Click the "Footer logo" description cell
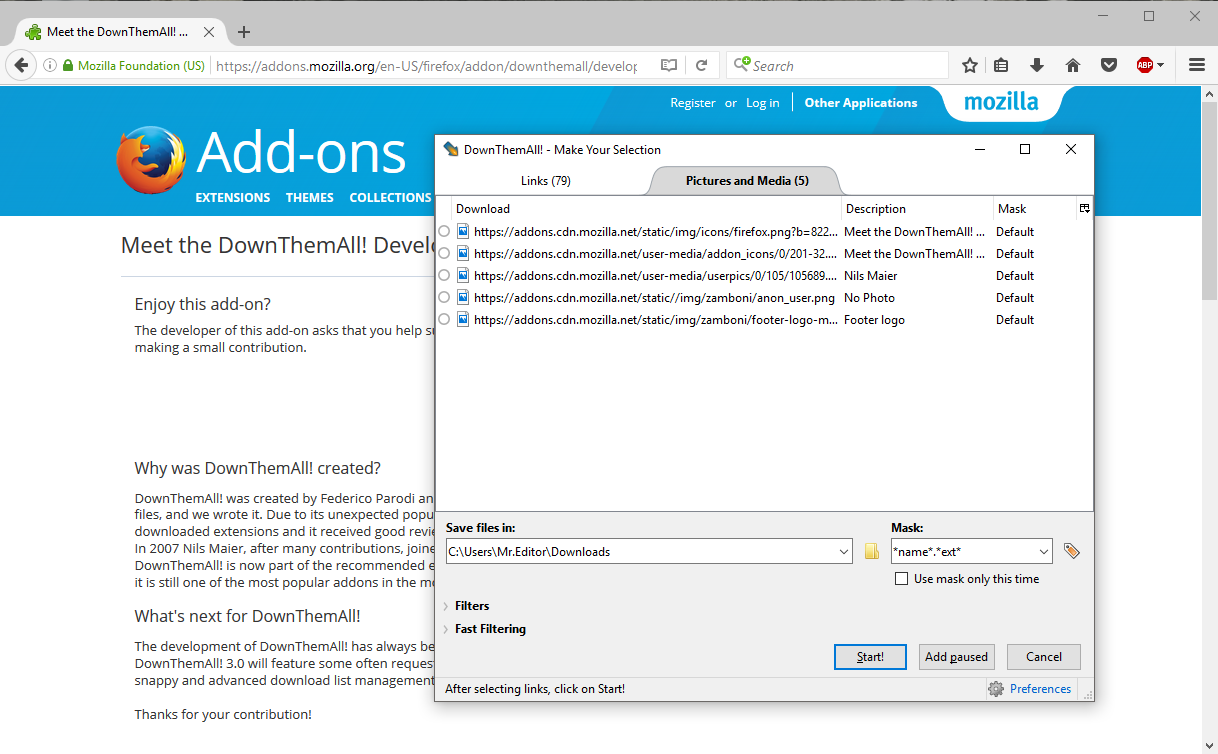 coord(875,320)
